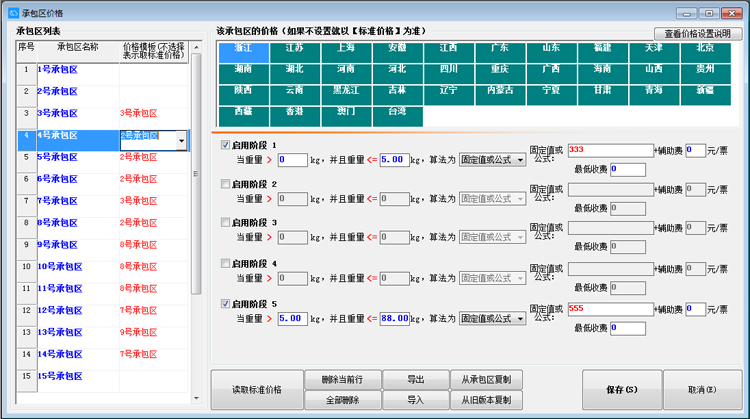
Task: Click 取消 button
Action: pyautogui.click(x=702, y=390)
